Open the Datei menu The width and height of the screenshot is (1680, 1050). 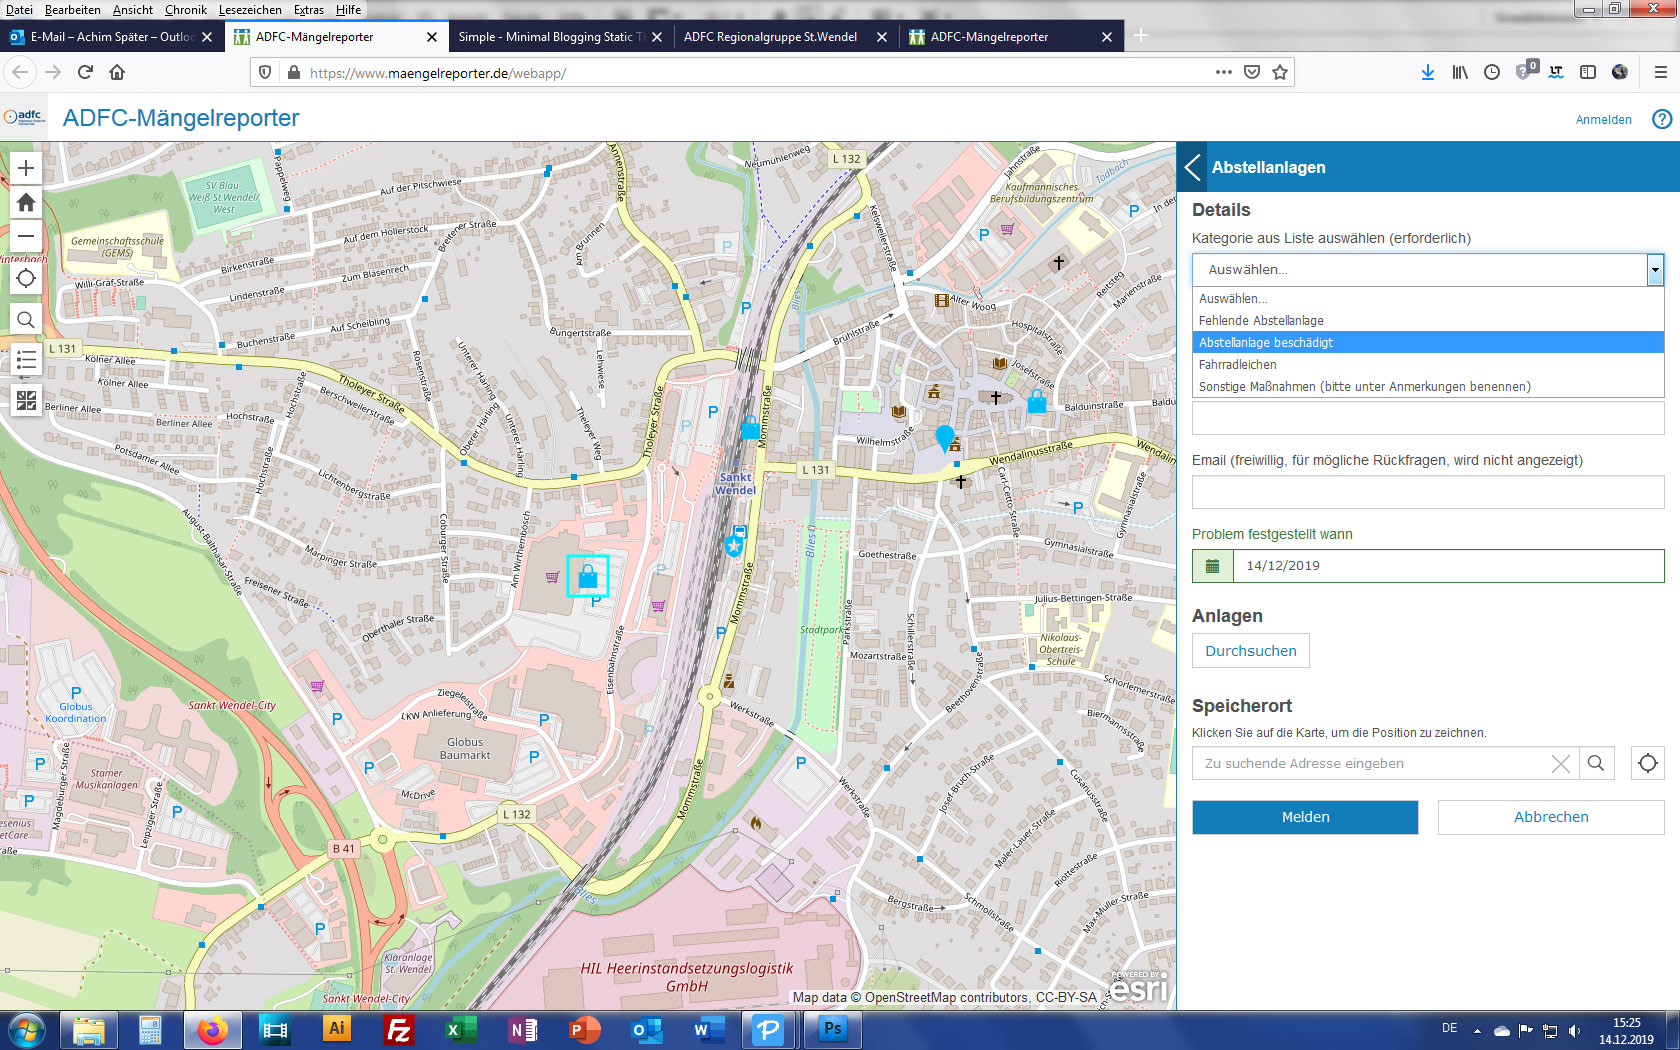19,10
